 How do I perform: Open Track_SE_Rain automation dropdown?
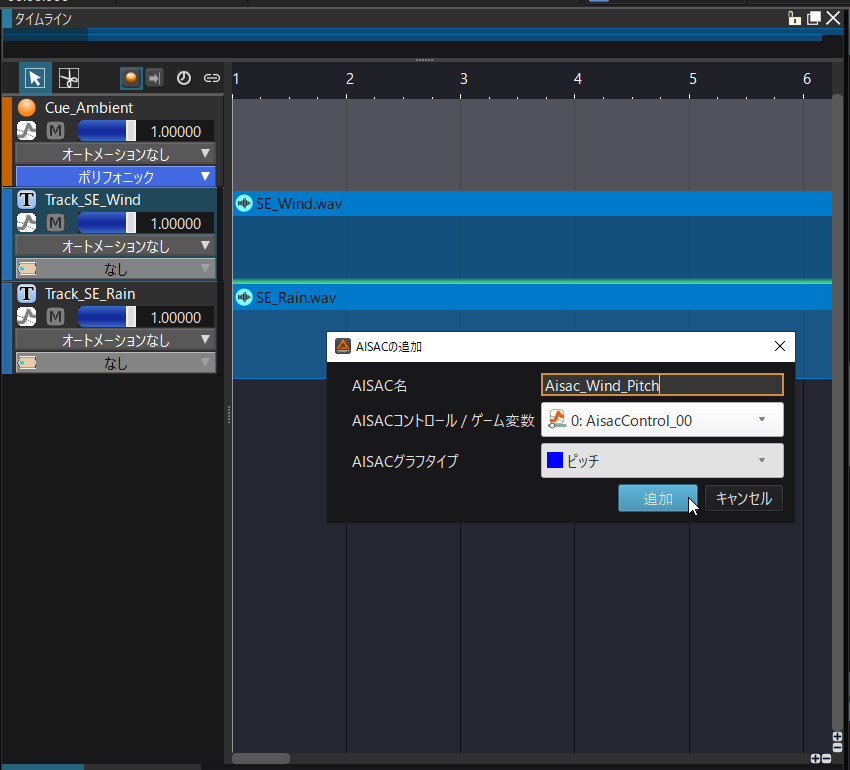pyautogui.click(x=115, y=340)
